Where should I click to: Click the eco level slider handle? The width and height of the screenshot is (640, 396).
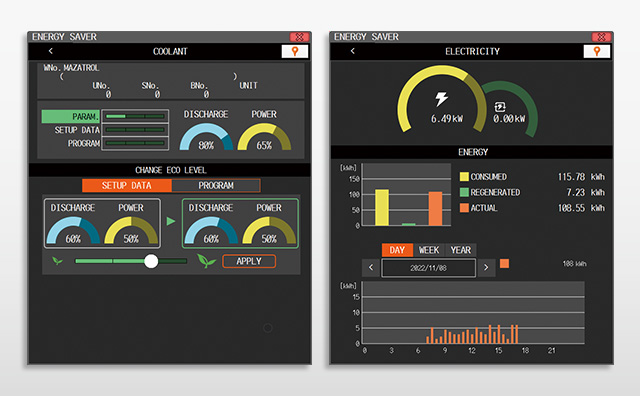coord(151,261)
